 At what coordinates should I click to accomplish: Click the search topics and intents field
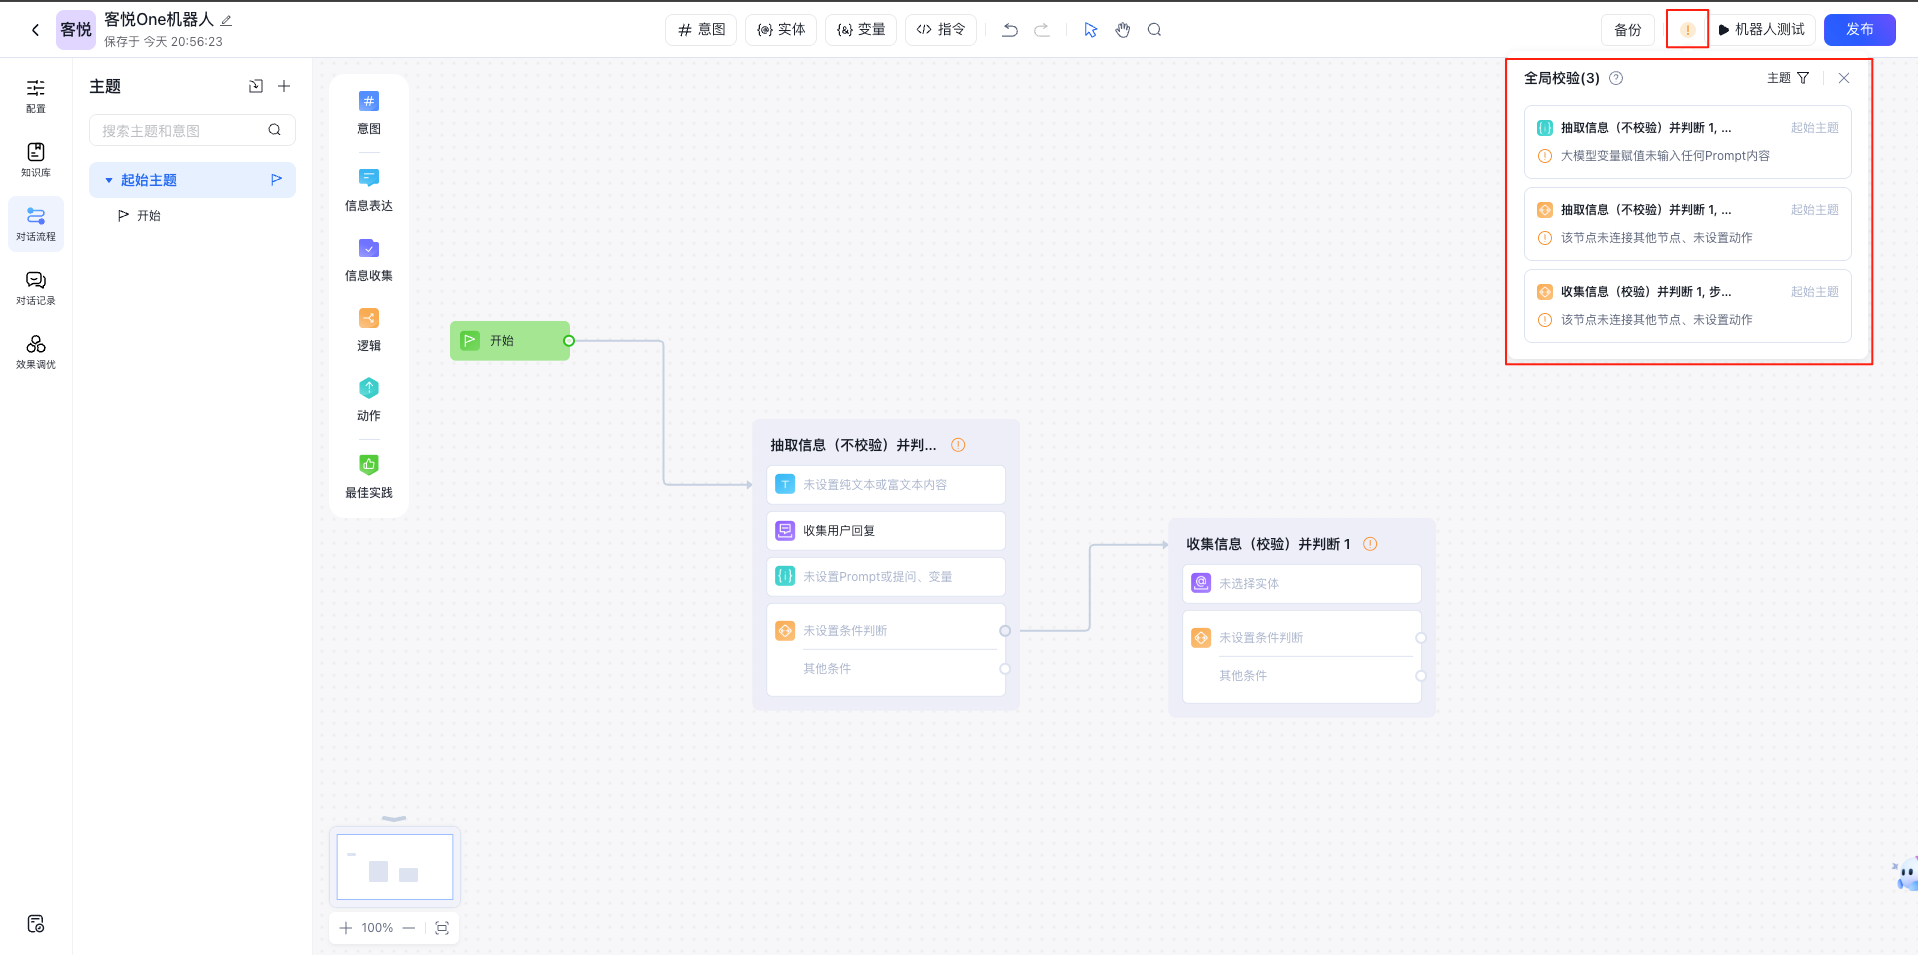click(180, 130)
